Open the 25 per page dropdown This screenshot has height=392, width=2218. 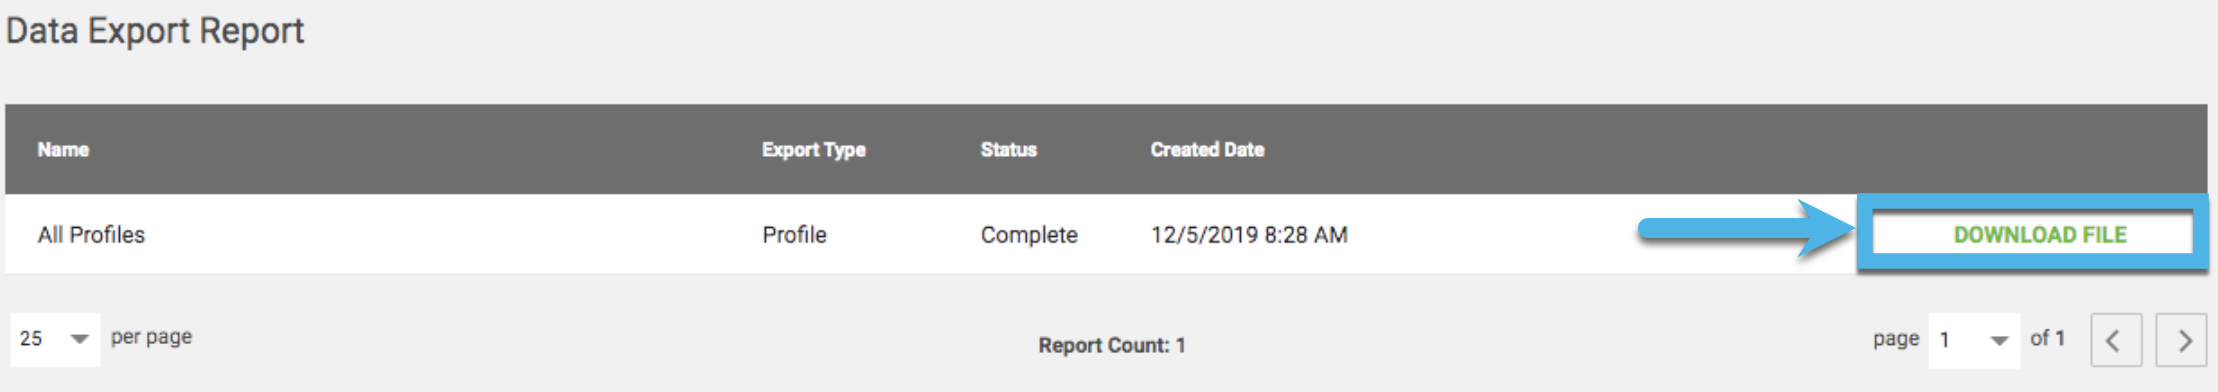55,339
